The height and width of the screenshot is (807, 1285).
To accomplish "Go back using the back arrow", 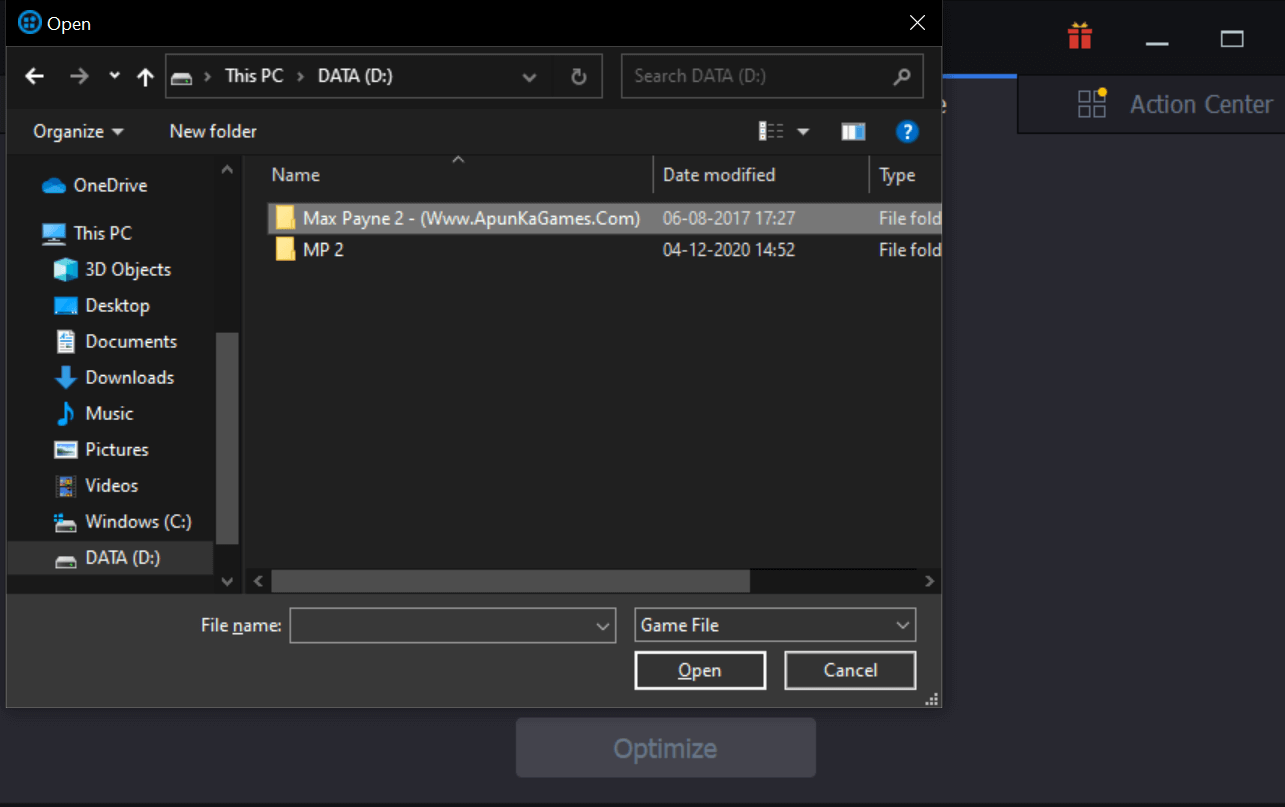I will tap(35, 75).
